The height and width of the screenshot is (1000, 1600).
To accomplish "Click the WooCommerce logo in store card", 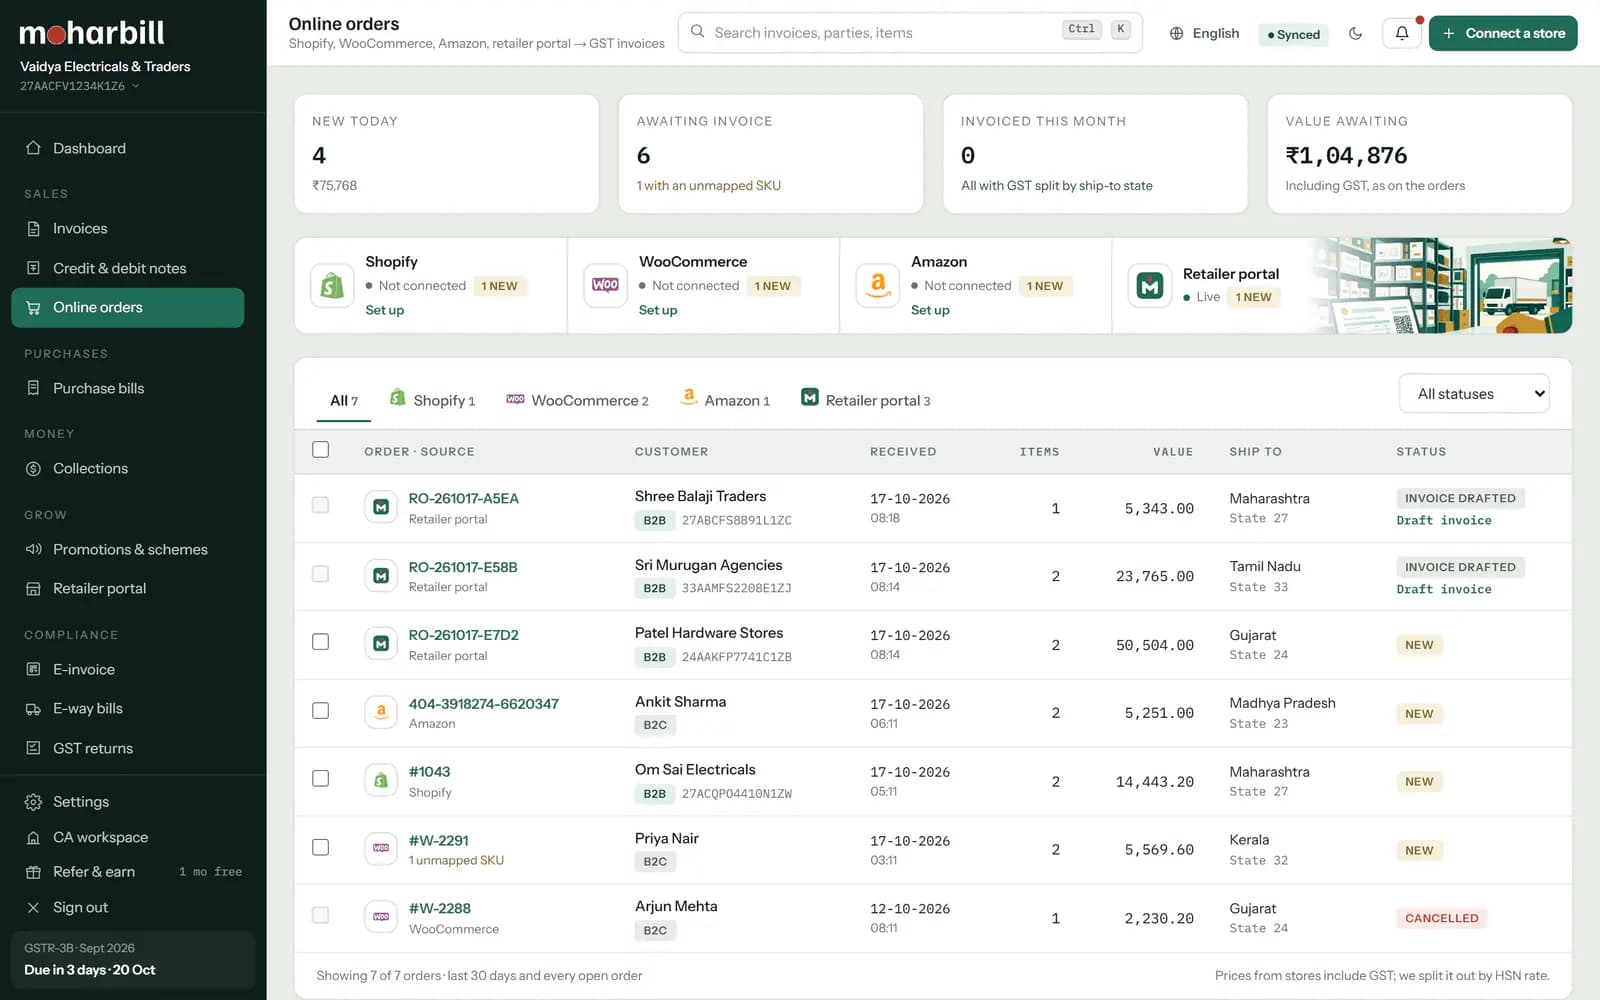I will (x=605, y=286).
